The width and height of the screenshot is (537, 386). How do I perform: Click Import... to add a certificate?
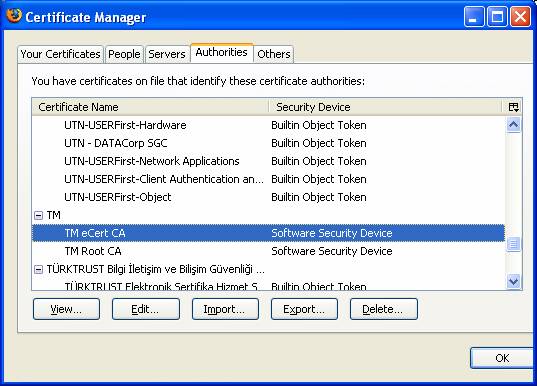(x=225, y=309)
